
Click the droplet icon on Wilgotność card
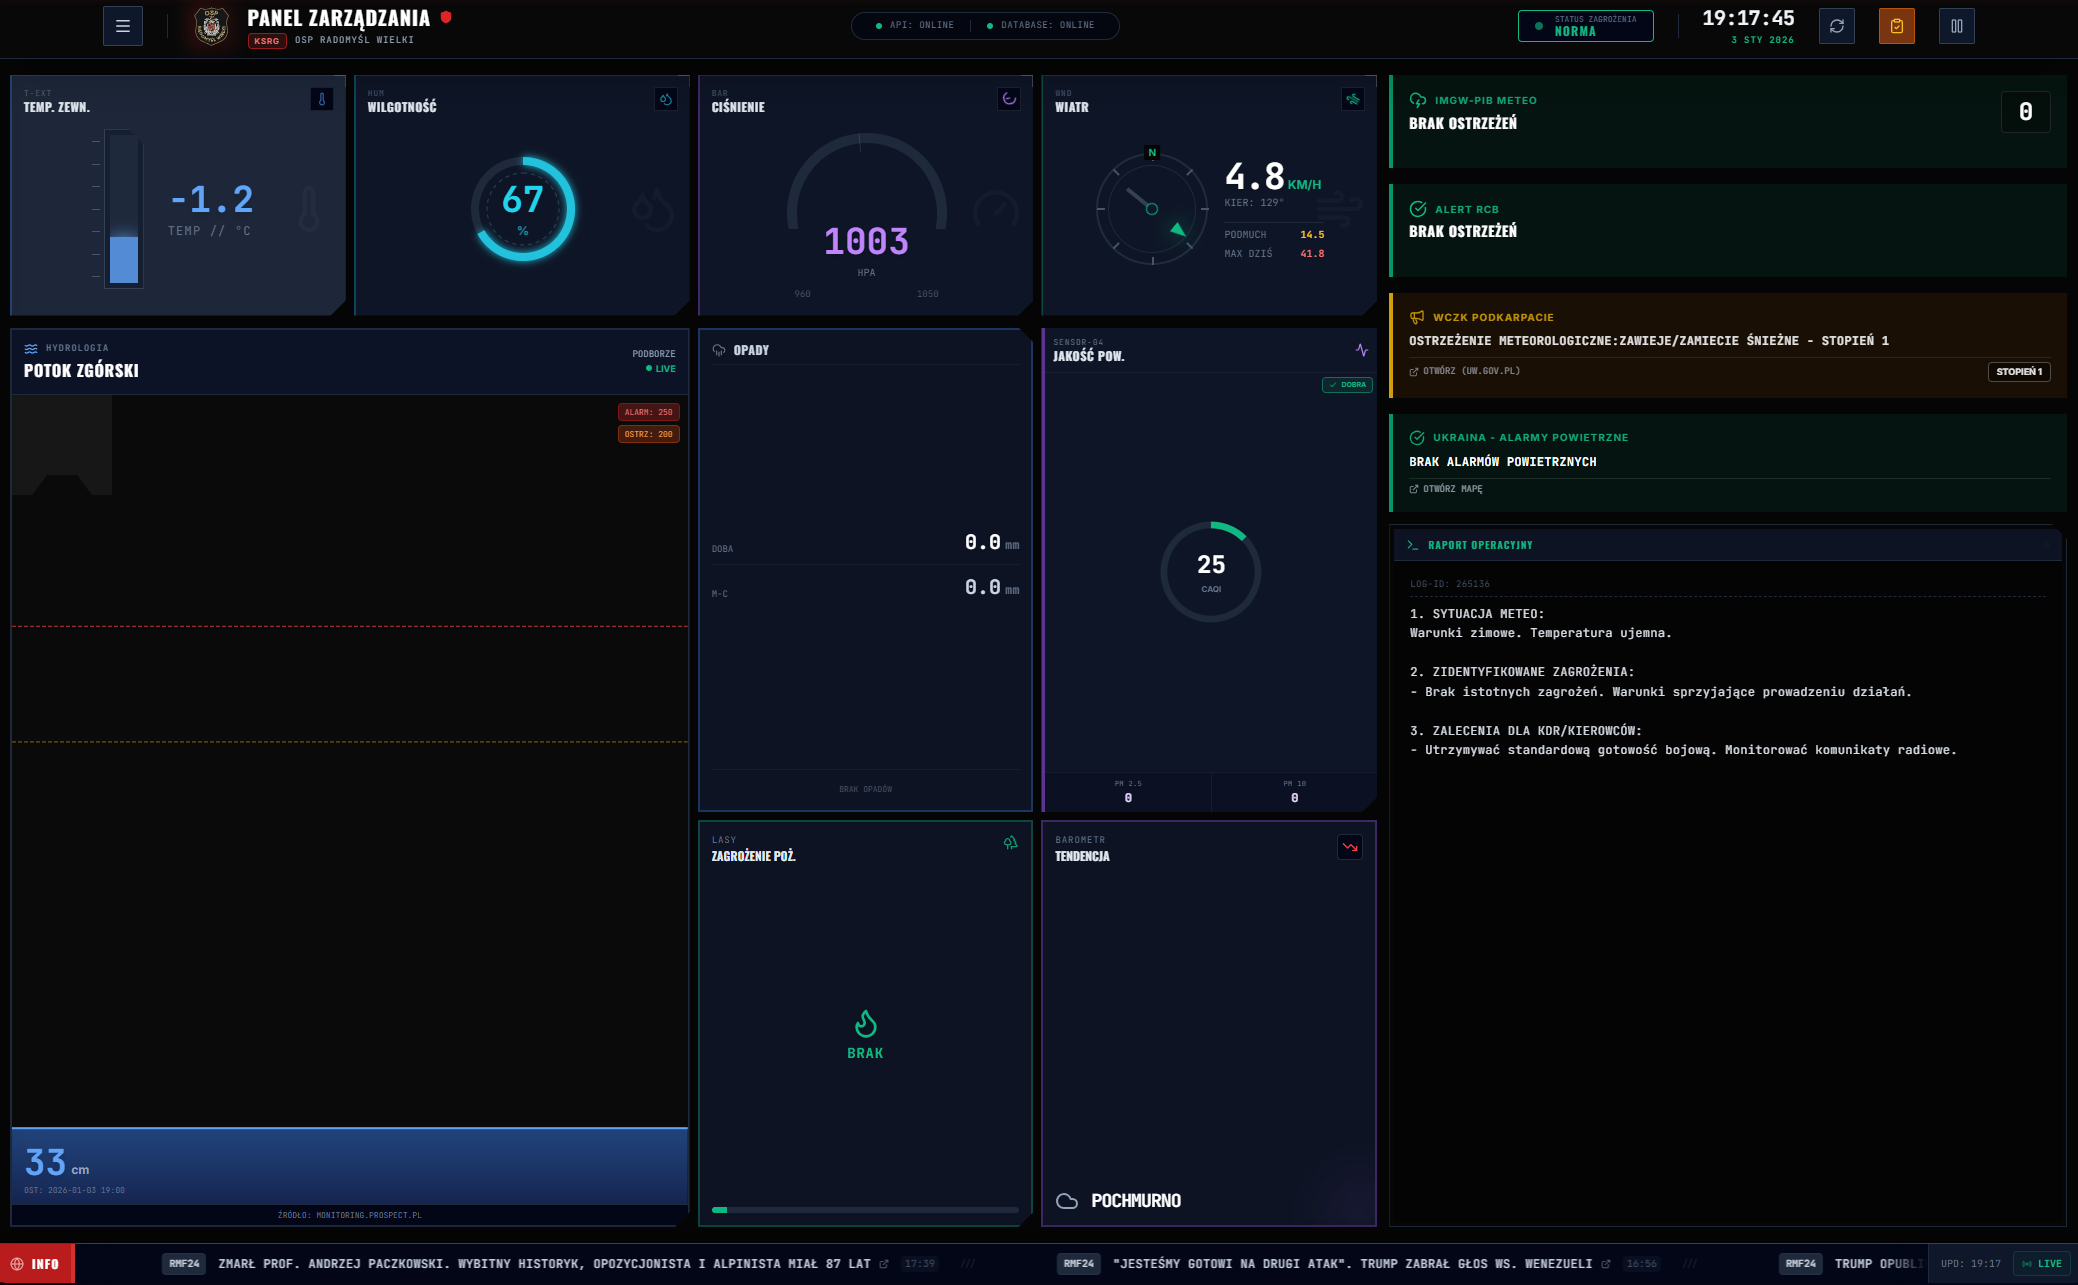[666, 99]
